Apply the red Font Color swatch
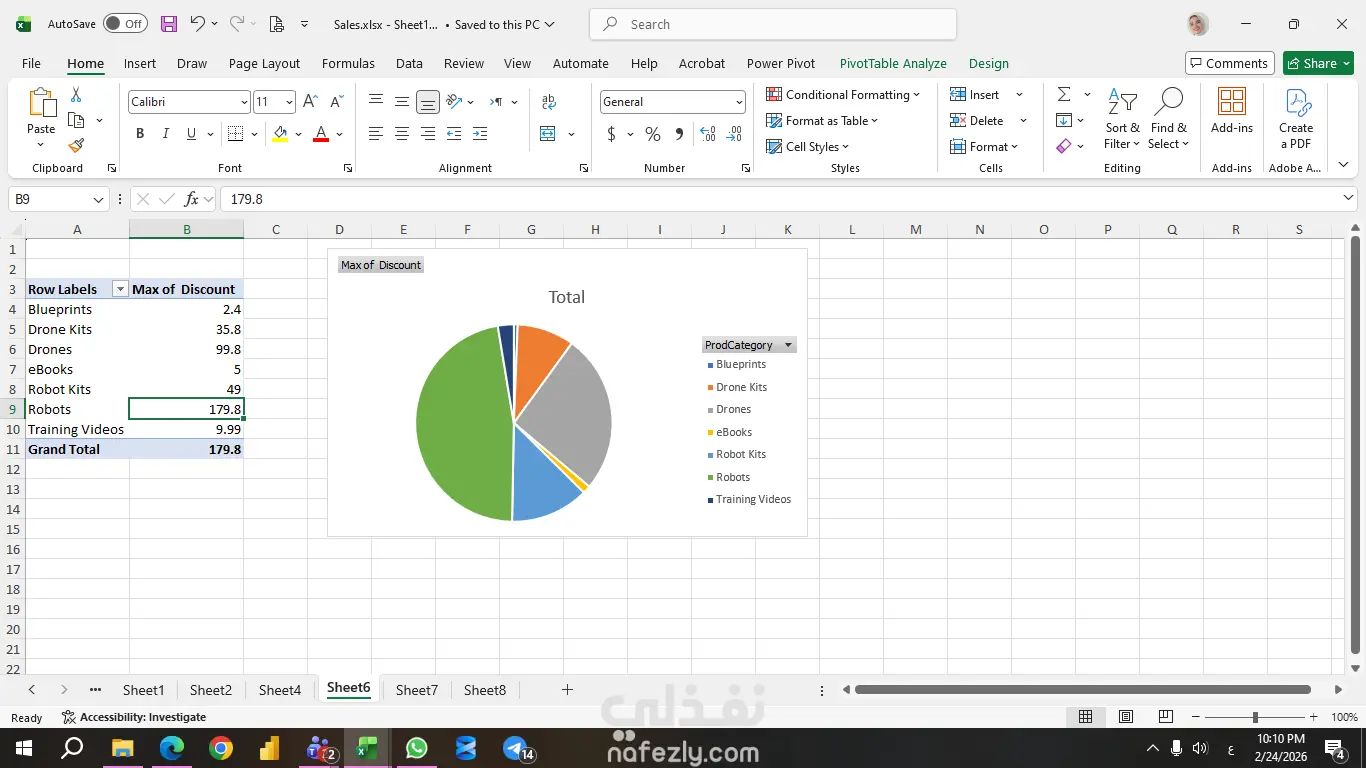1366x768 pixels. 321,134
